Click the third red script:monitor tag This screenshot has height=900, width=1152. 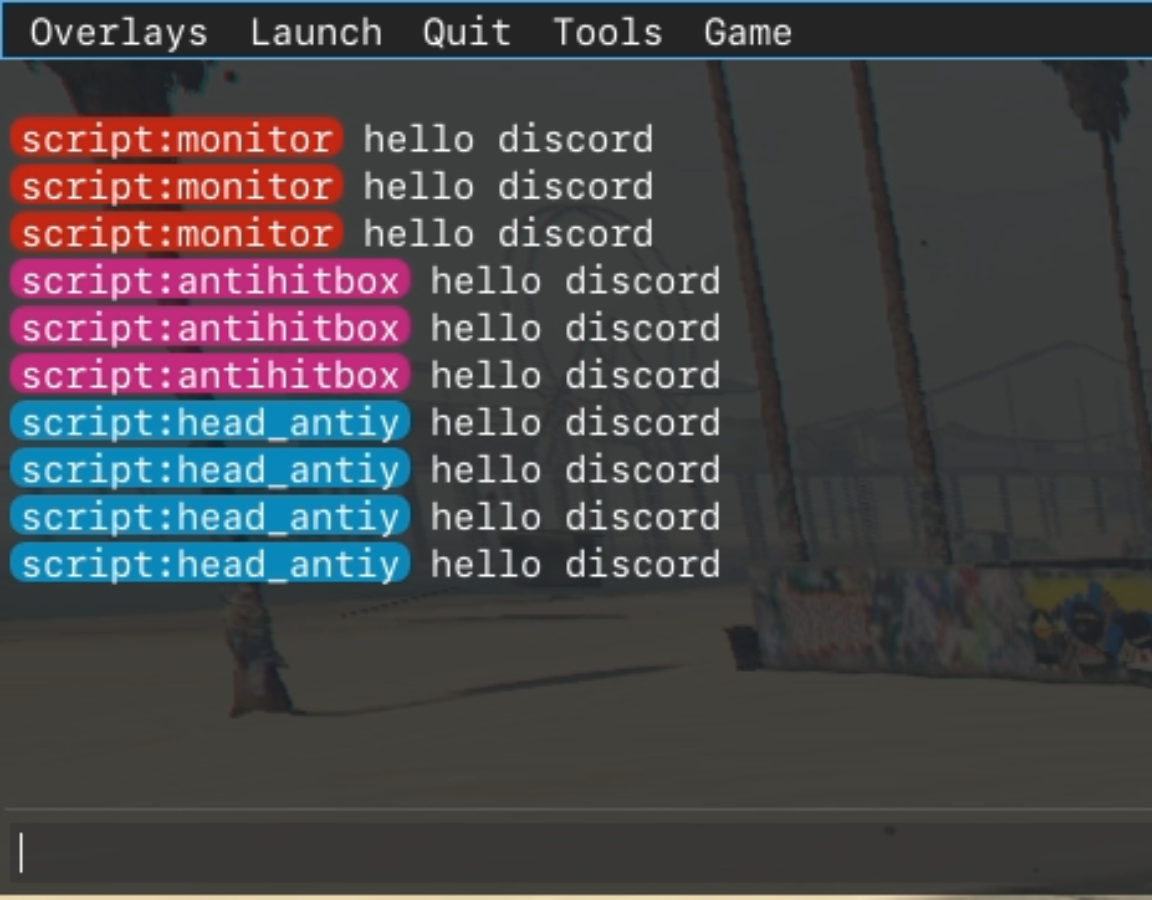pos(176,234)
